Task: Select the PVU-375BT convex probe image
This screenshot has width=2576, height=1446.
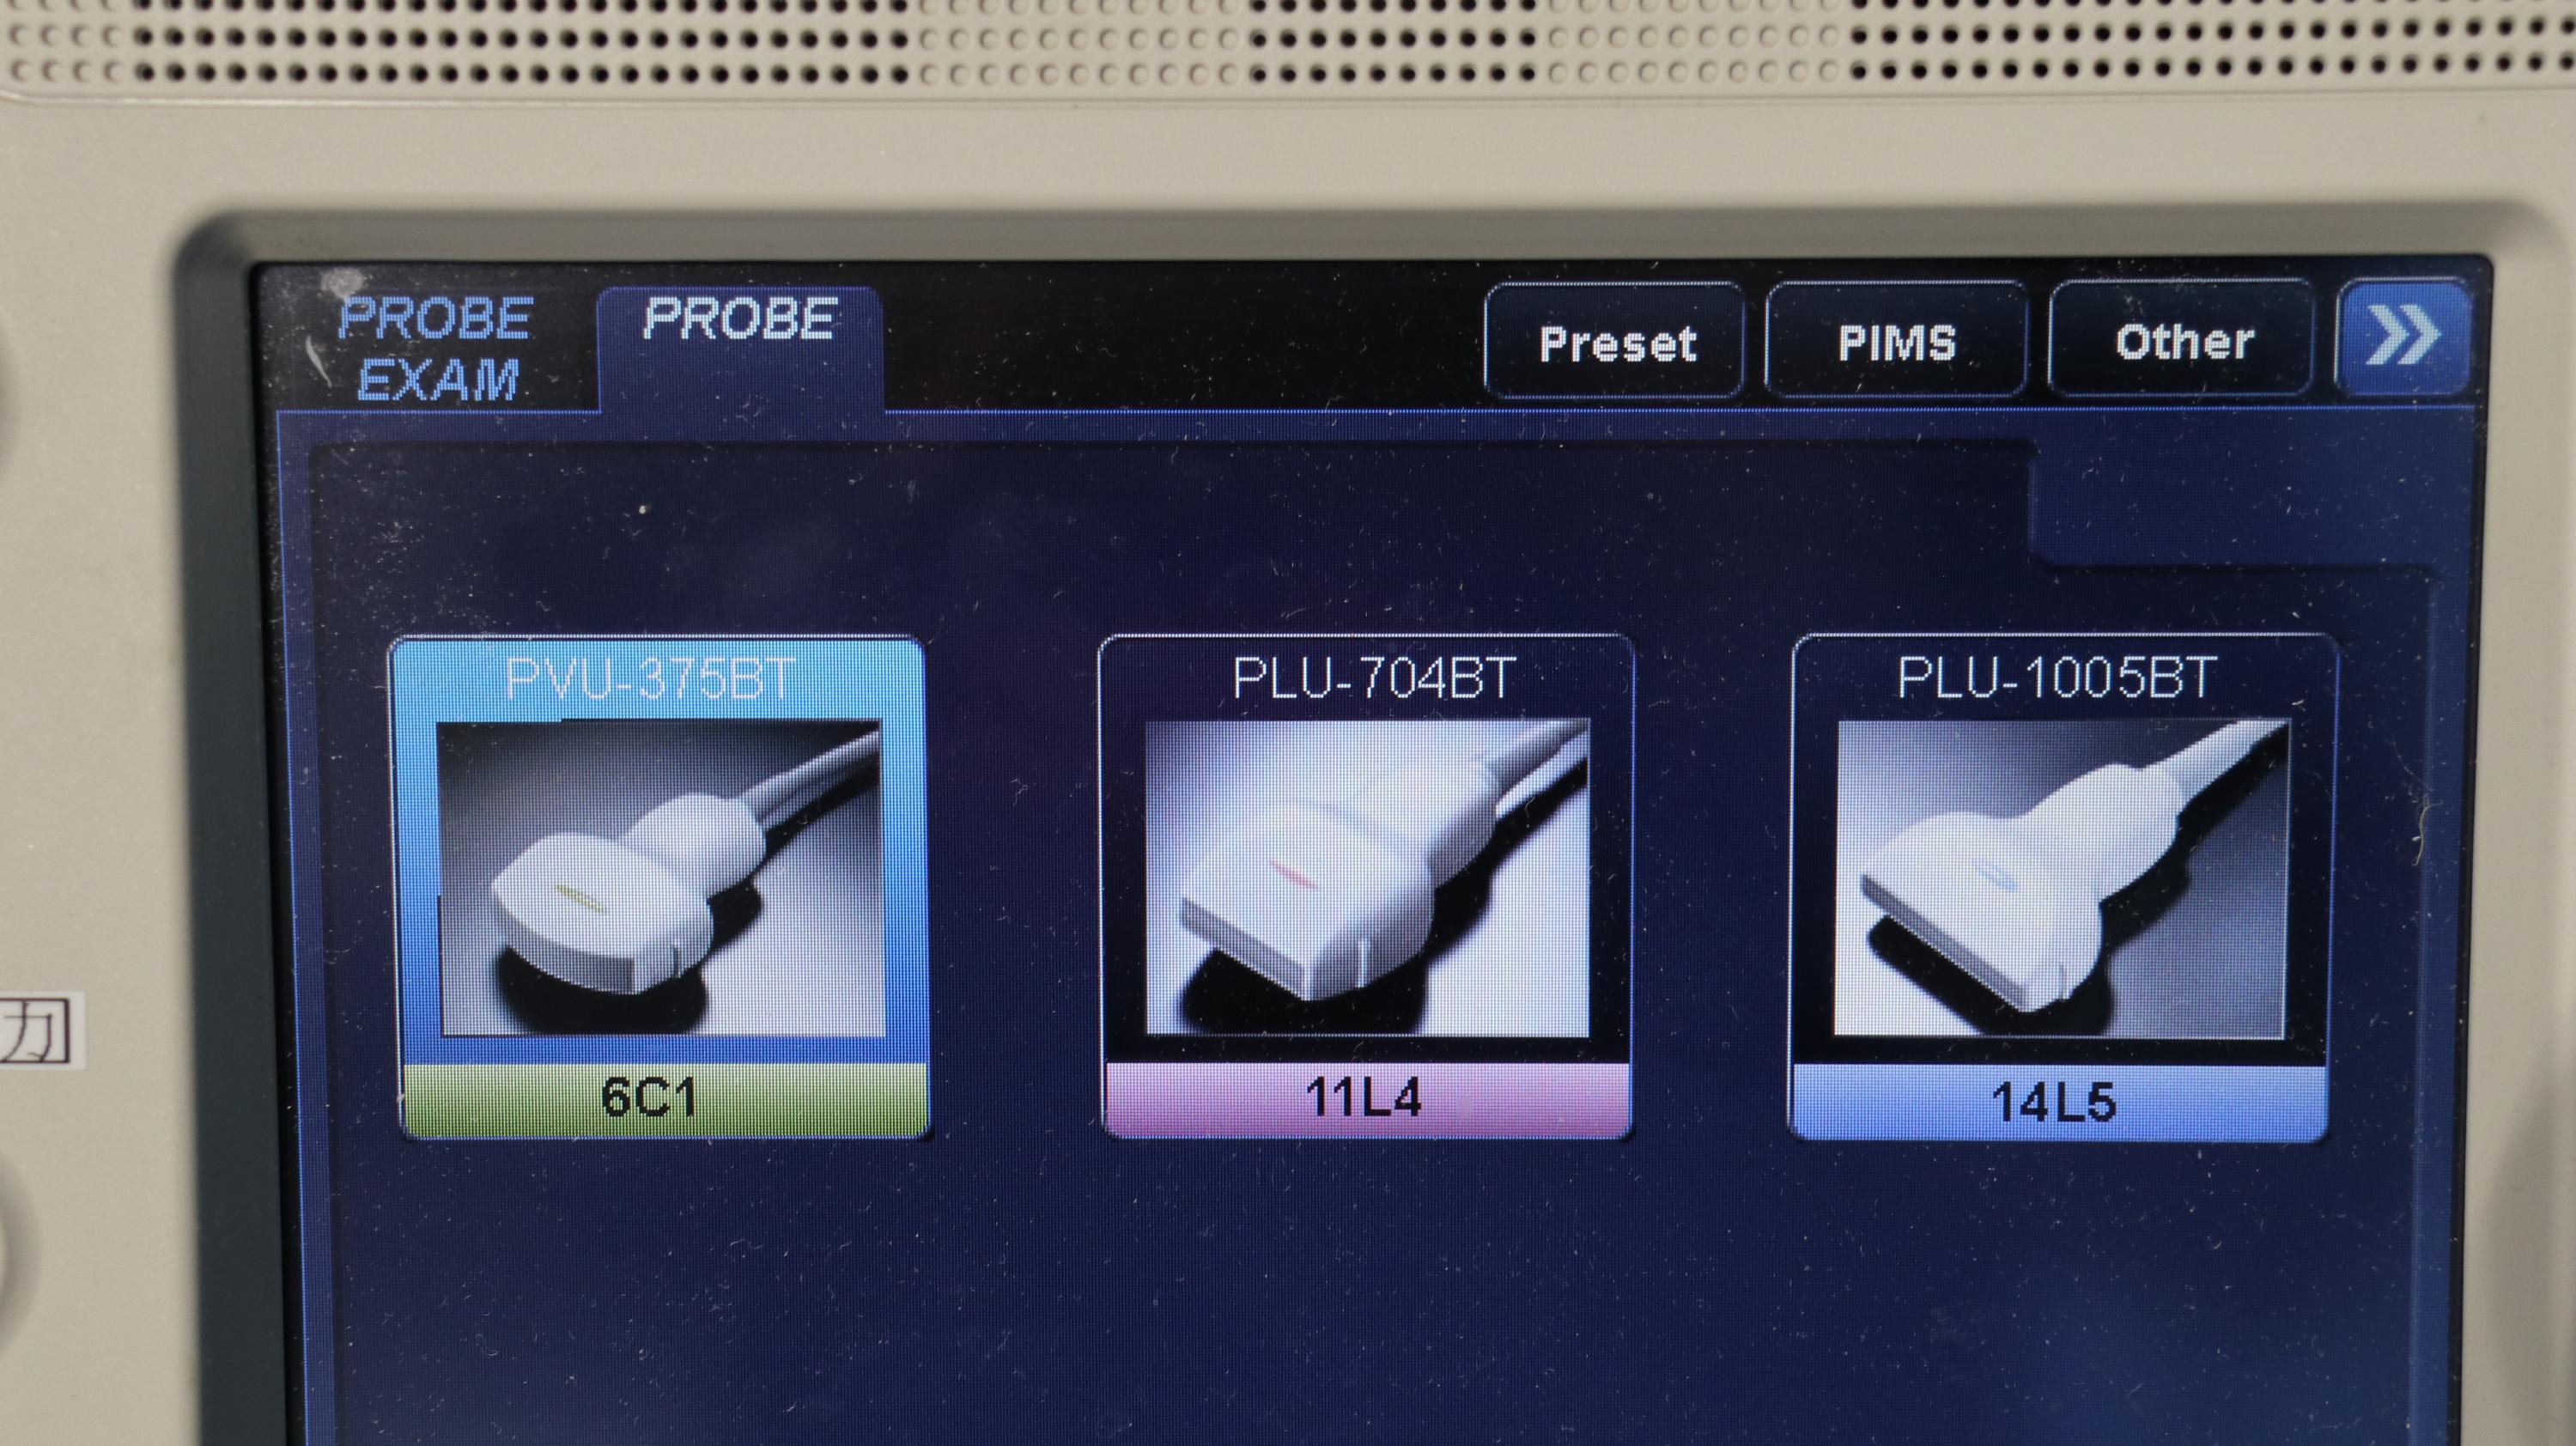Action: (661, 879)
